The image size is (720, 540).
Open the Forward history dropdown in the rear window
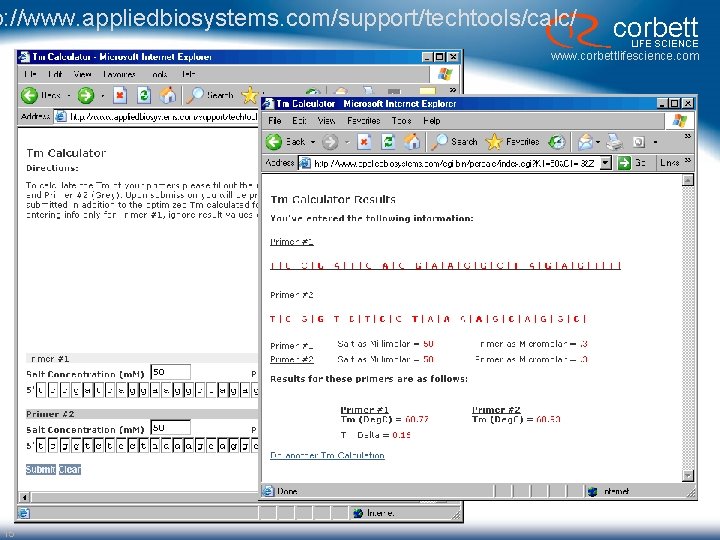[x=102, y=96]
